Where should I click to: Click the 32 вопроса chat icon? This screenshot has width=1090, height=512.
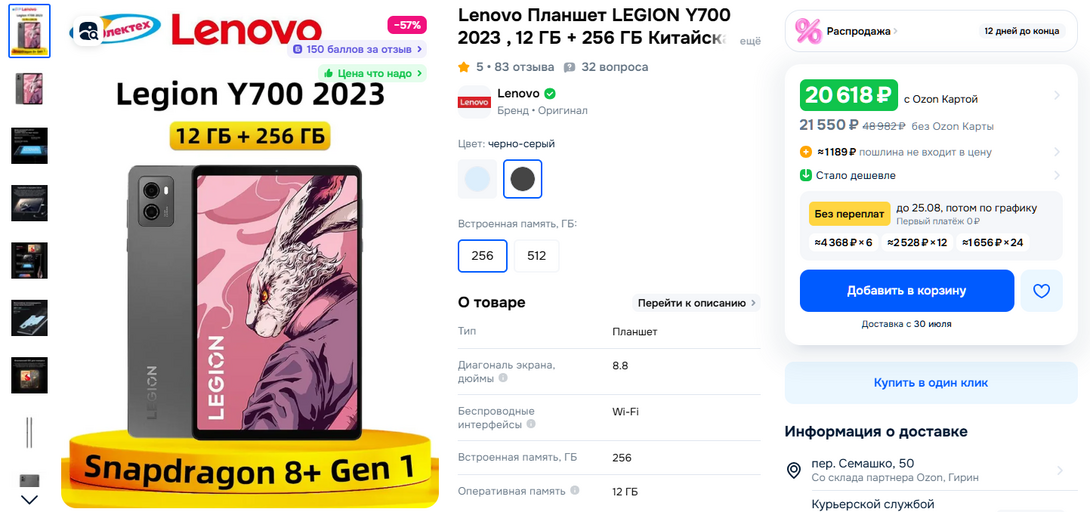[x=569, y=67]
